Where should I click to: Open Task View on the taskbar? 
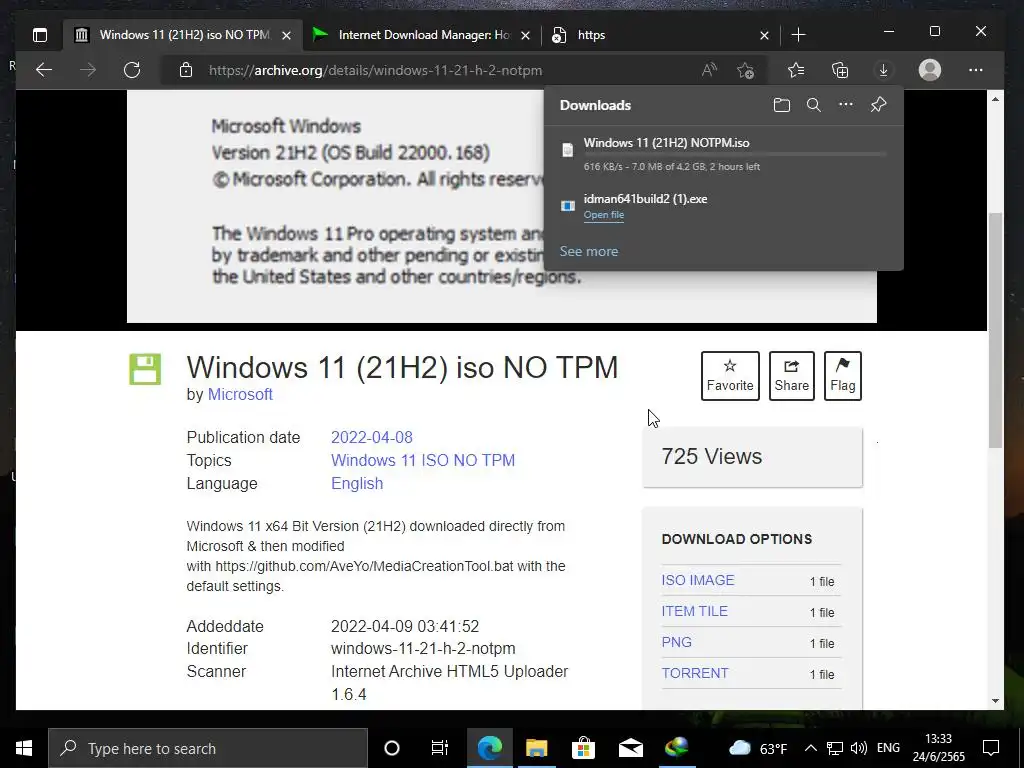(x=440, y=748)
